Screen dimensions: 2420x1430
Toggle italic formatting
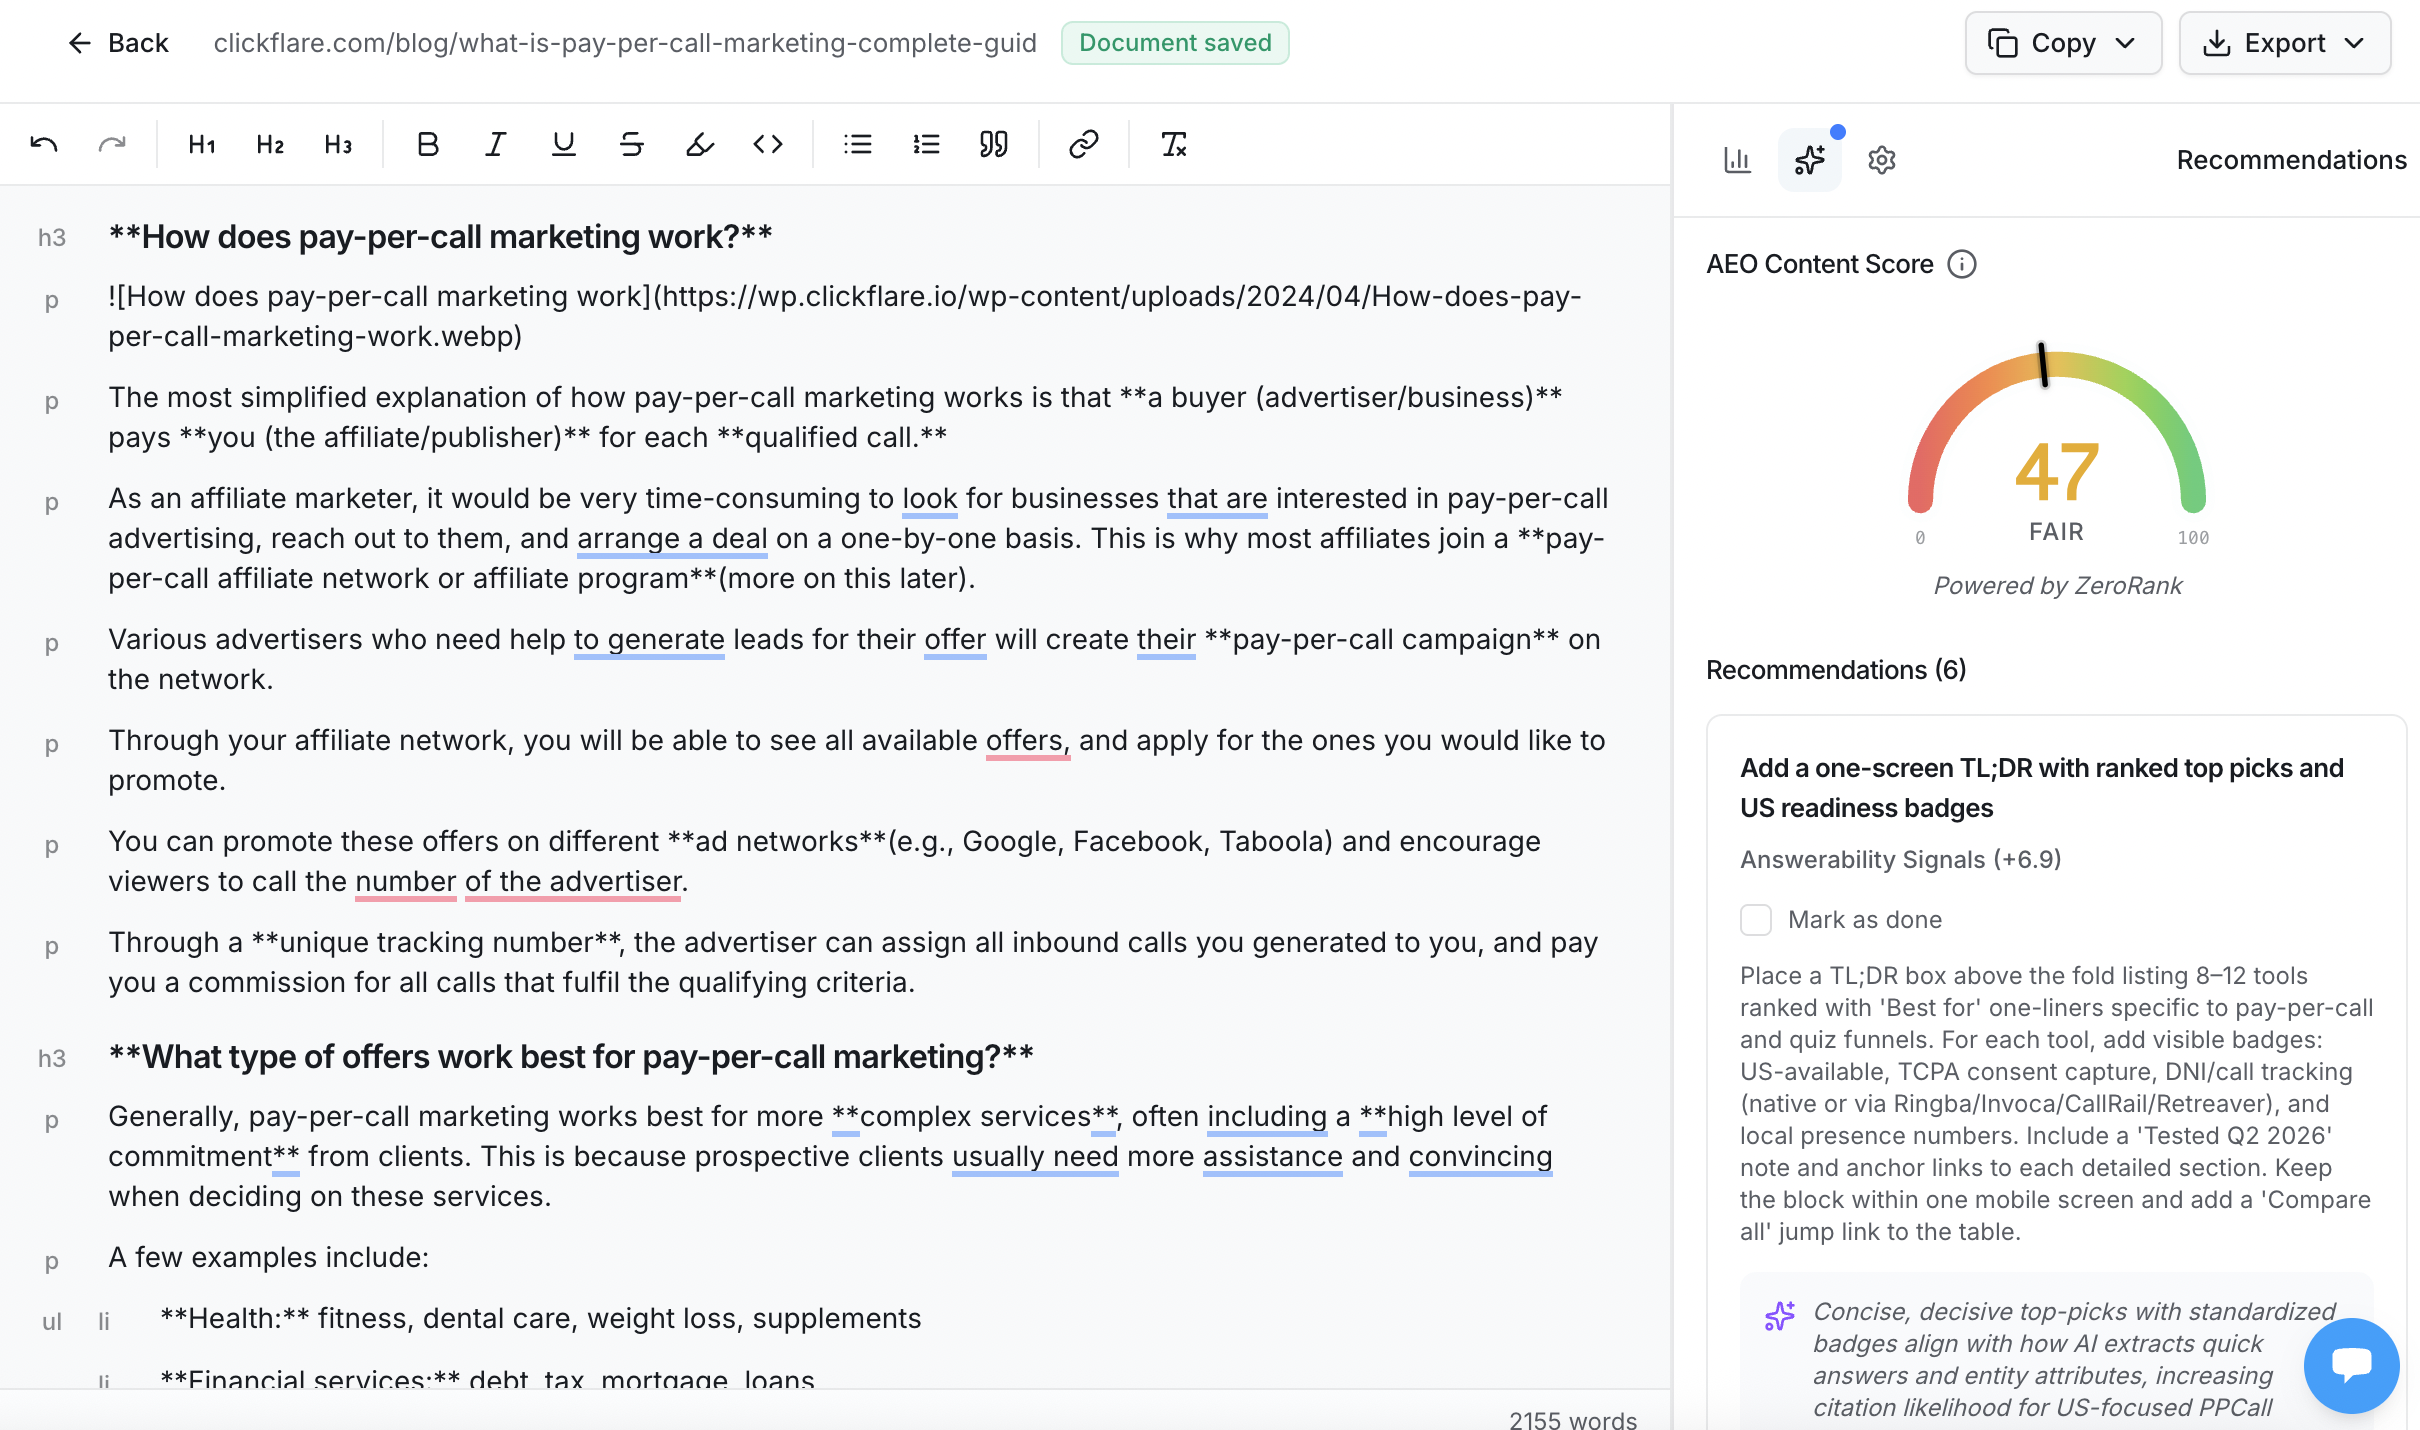click(x=495, y=145)
